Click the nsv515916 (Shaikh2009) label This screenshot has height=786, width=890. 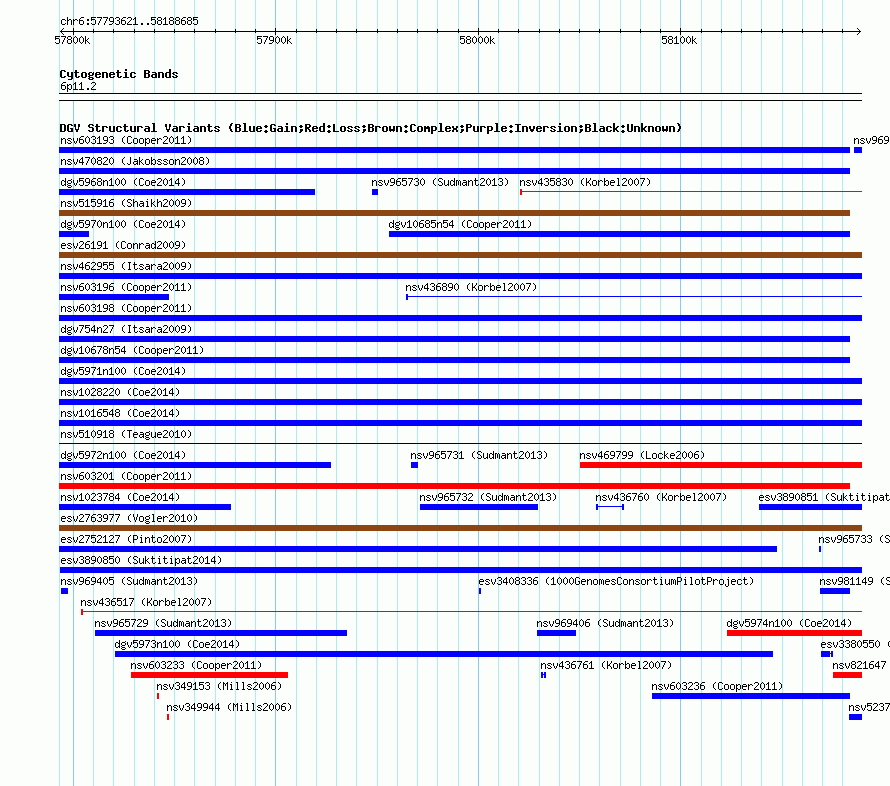(126, 203)
